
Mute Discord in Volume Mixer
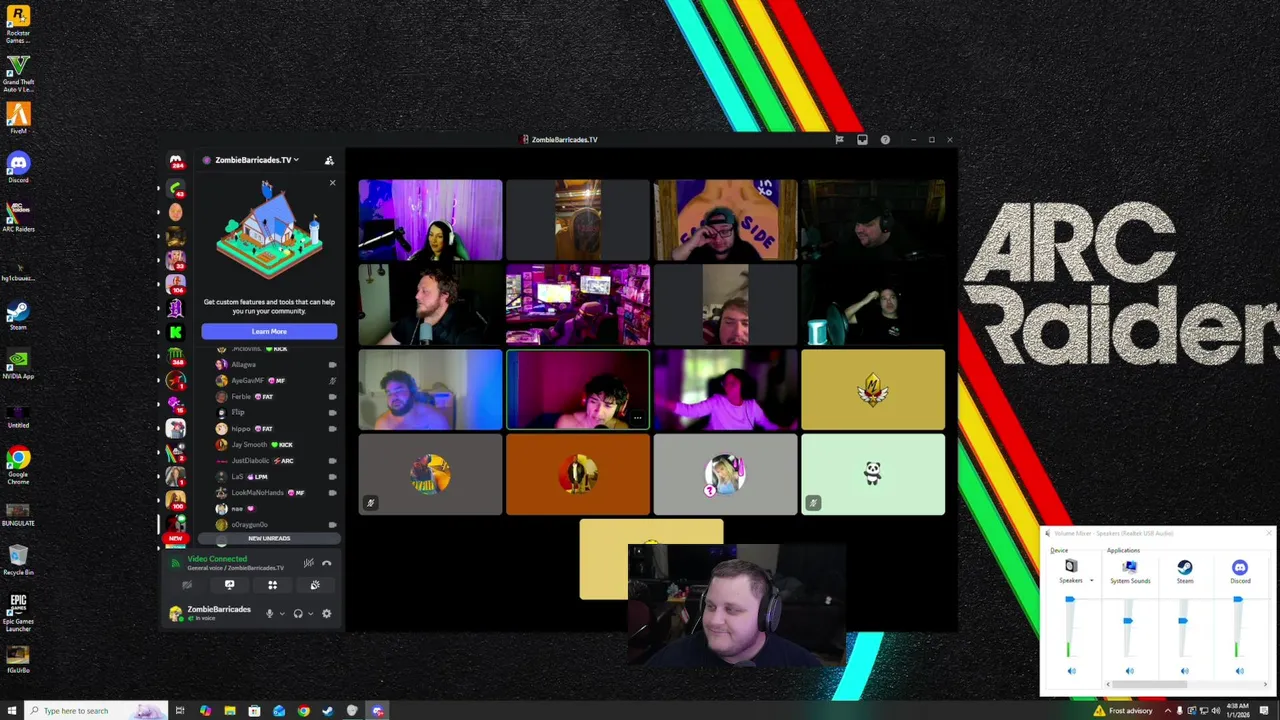[x=1240, y=672]
